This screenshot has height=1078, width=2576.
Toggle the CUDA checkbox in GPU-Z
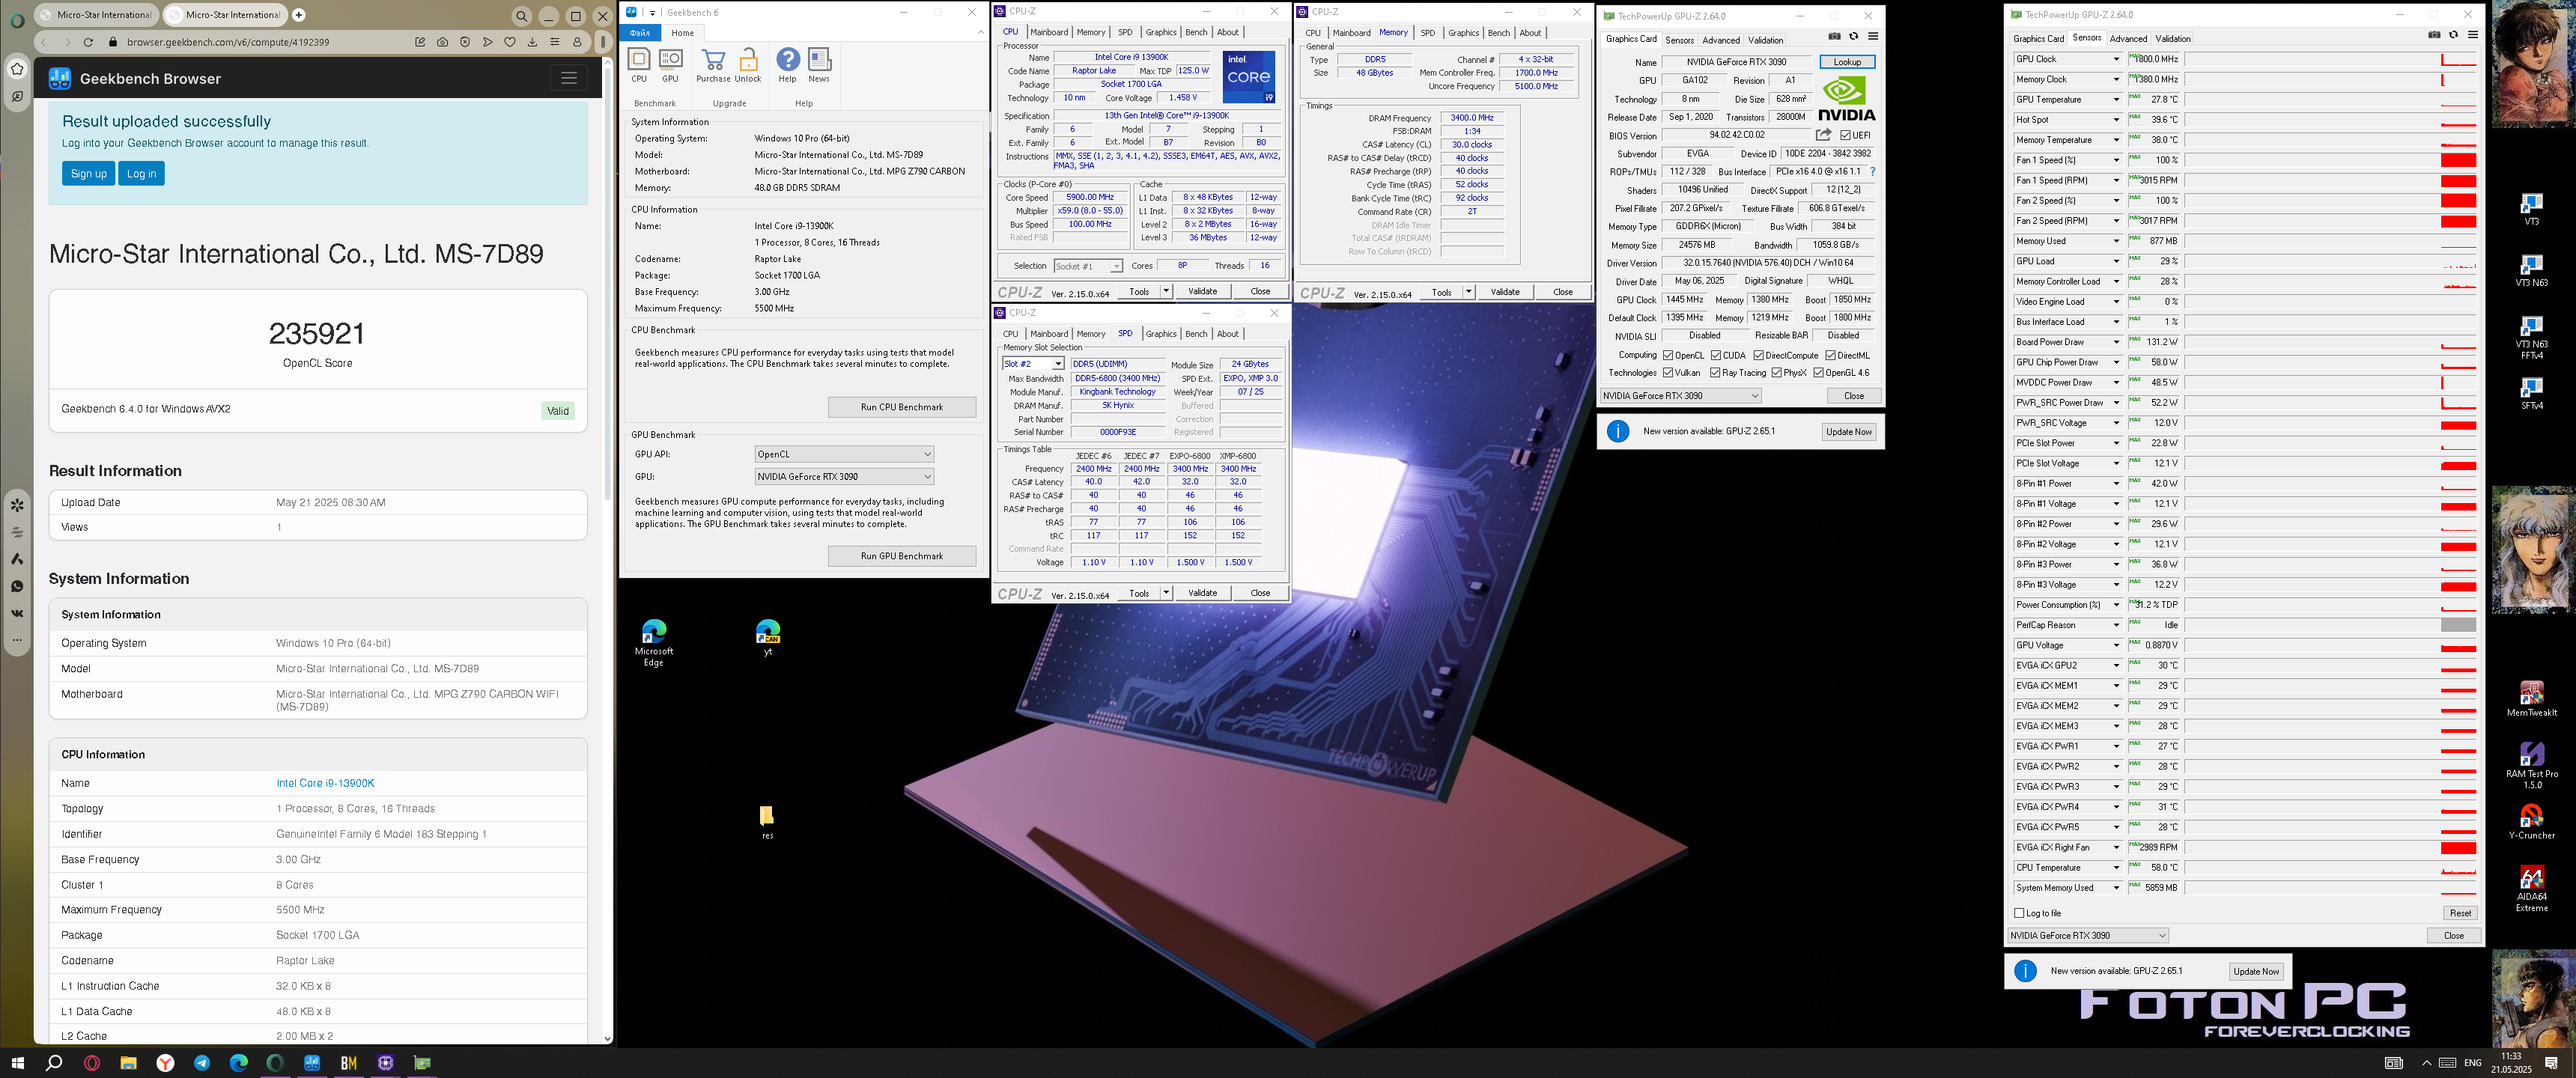click(x=1716, y=355)
